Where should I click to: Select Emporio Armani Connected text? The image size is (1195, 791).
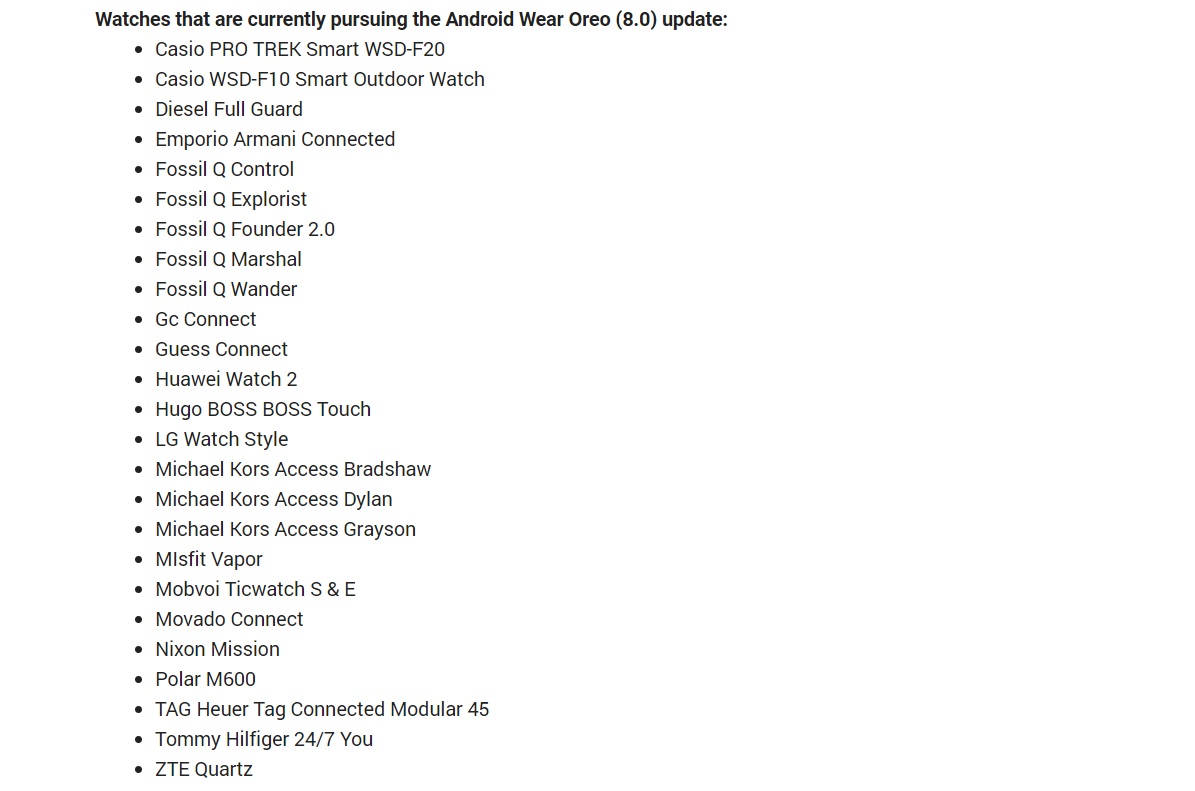tap(275, 139)
